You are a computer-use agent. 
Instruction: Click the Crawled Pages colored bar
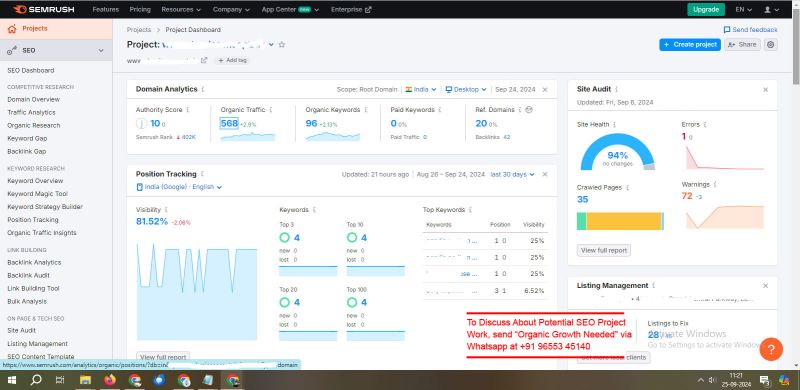620,222
